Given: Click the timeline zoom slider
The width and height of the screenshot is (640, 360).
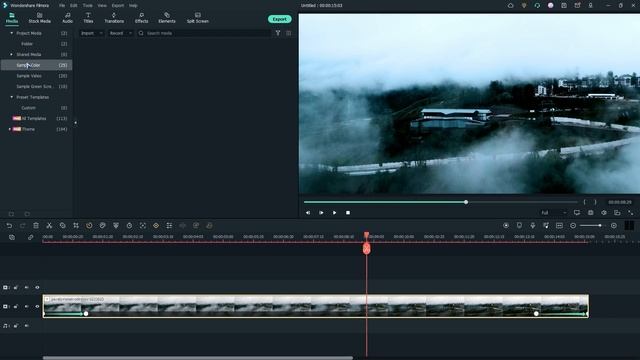Looking at the screenshot, I should (x=591, y=225).
